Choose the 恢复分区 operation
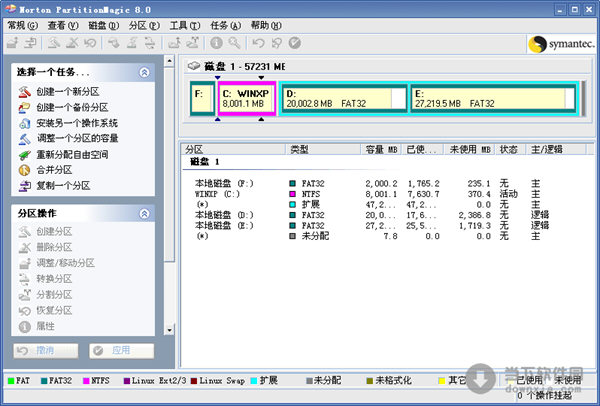Screen dimensions: 600x406 point(54,310)
